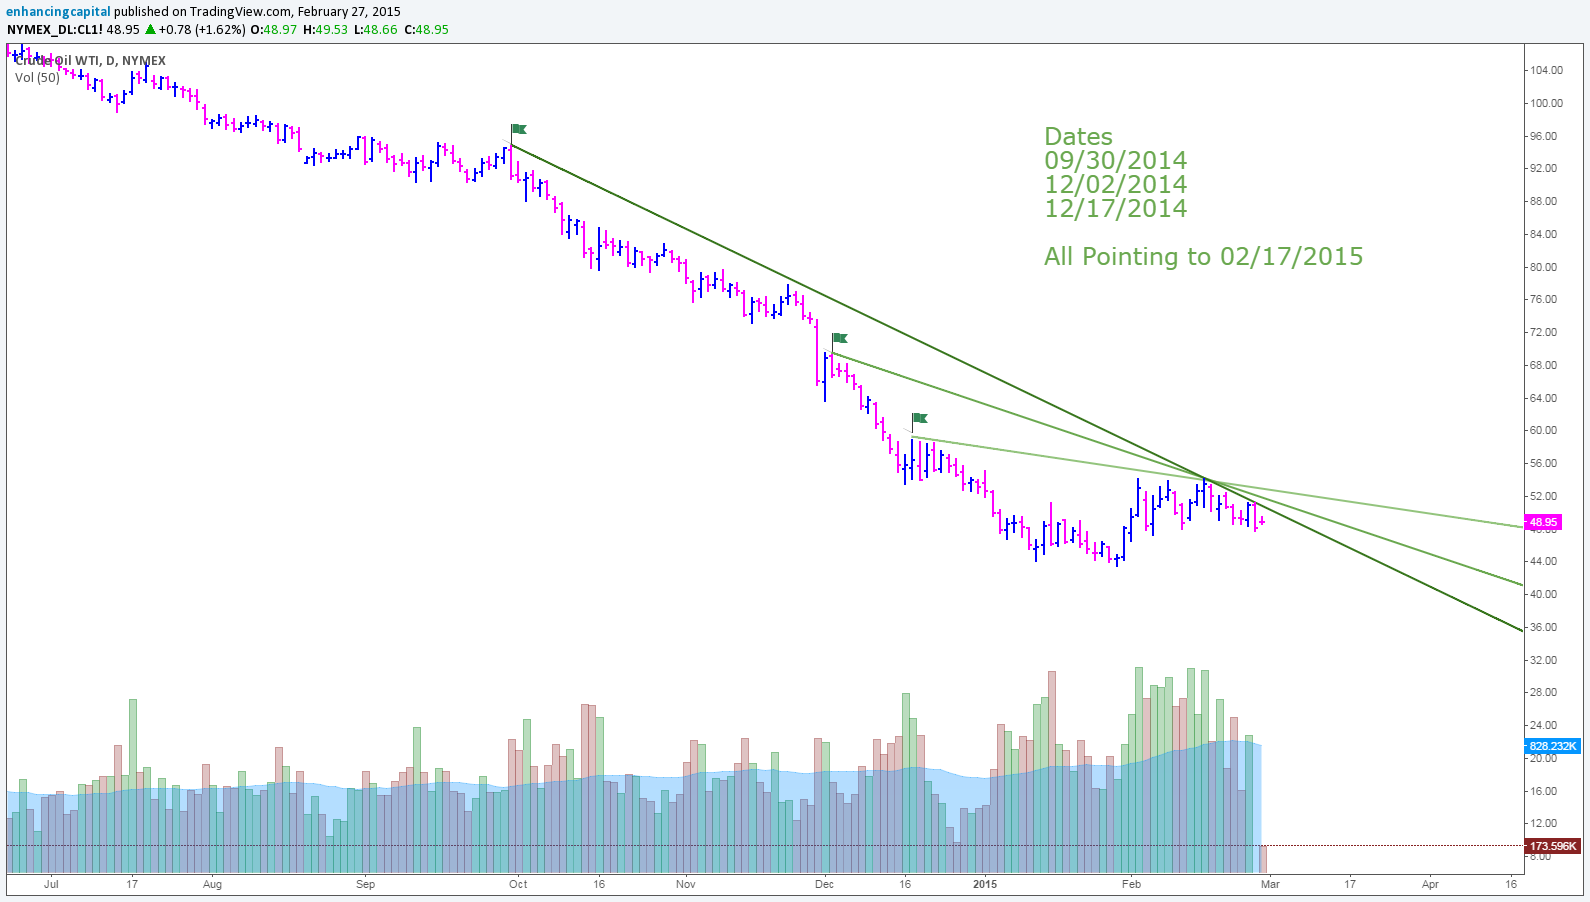Click the 'Aug' label on time axis

pyautogui.click(x=212, y=884)
